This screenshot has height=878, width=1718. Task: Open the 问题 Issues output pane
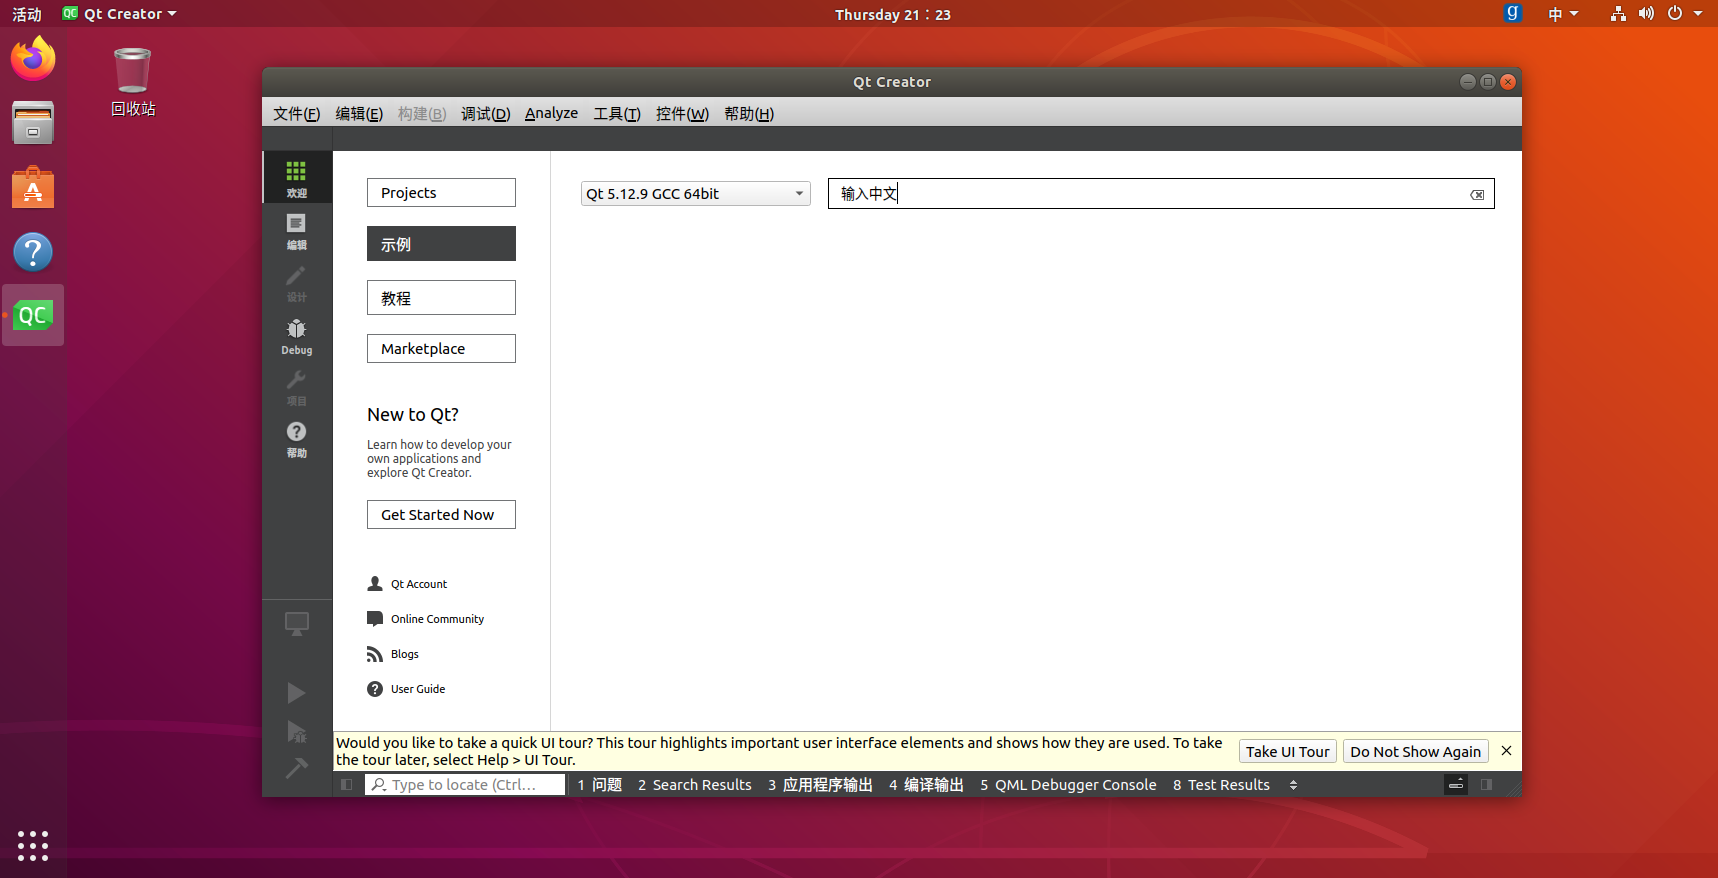pos(600,785)
